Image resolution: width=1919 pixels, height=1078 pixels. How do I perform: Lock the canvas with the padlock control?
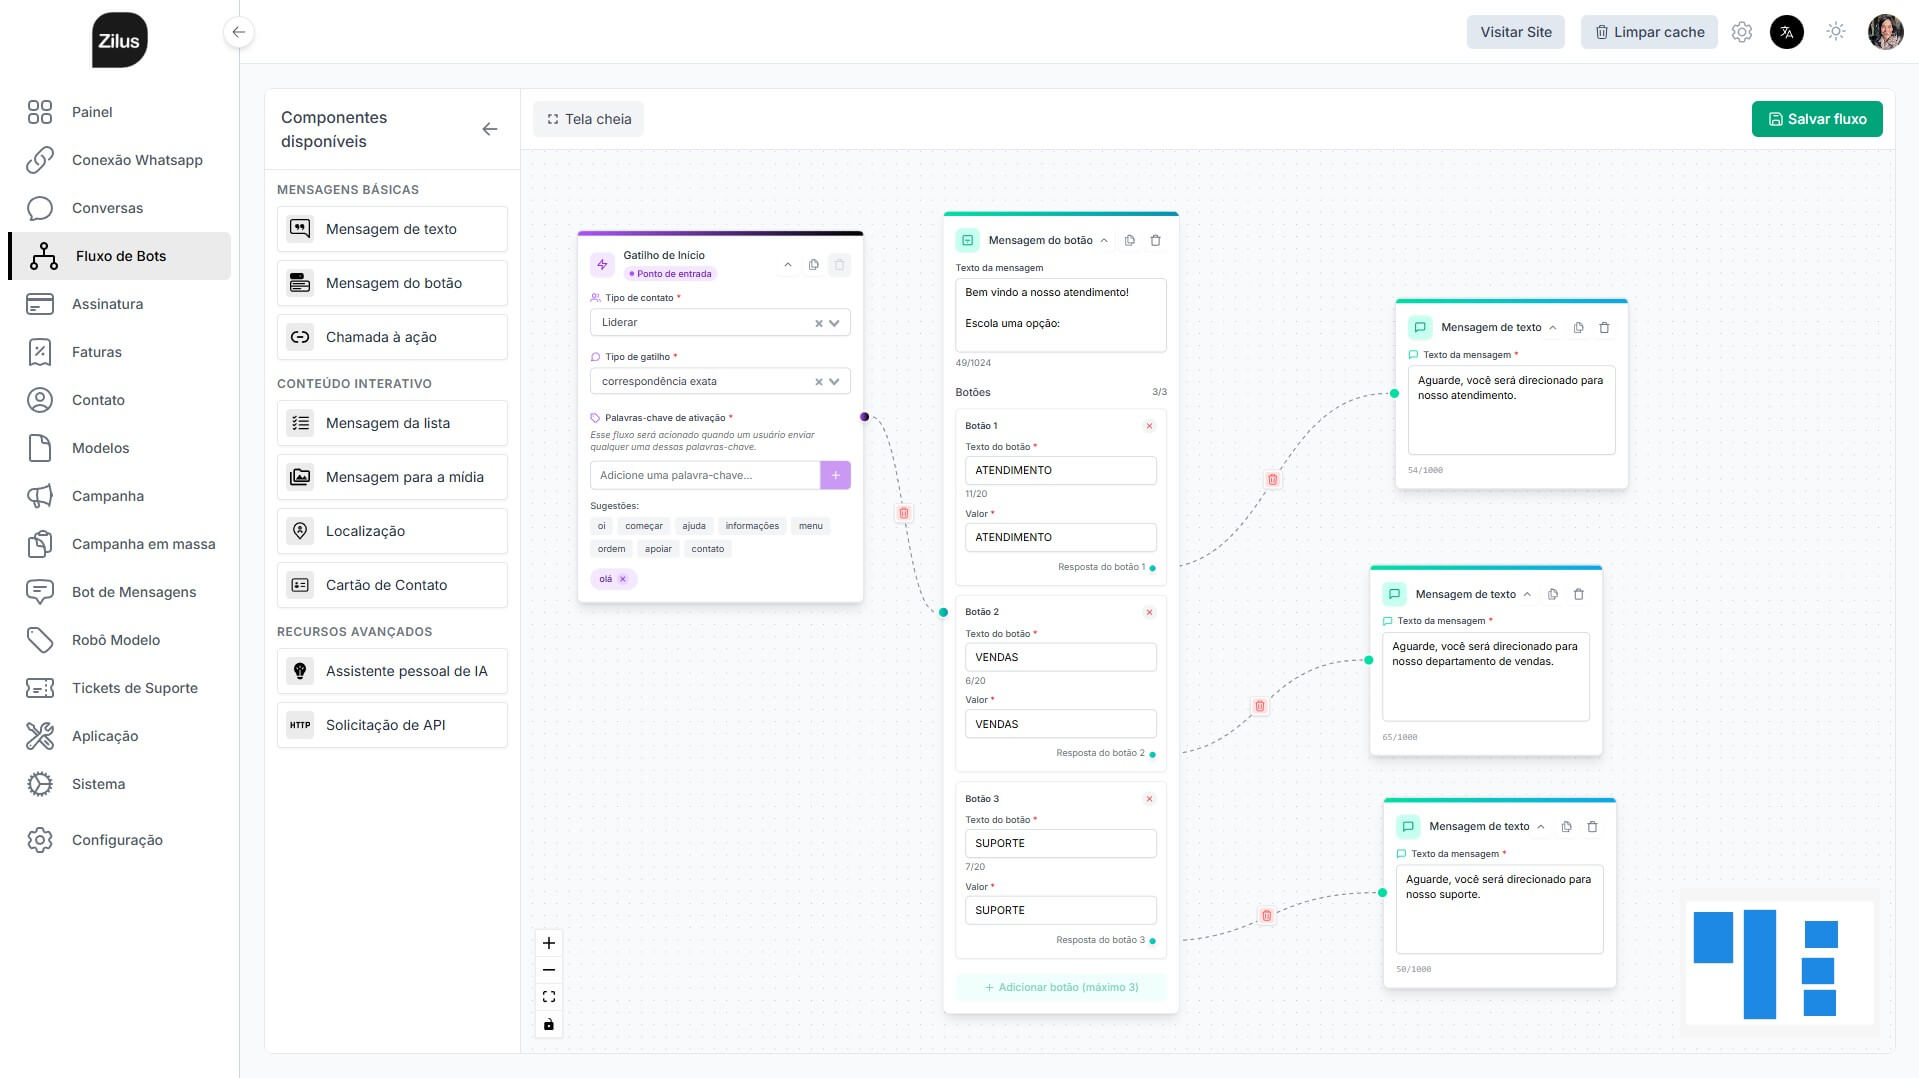click(548, 1023)
